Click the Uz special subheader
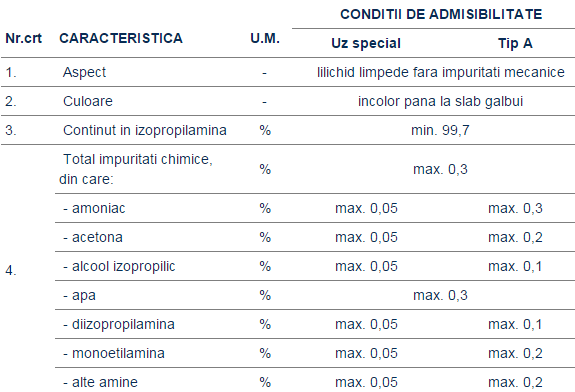The width and height of the screenshot is (575, 392). tap(366, 43)
